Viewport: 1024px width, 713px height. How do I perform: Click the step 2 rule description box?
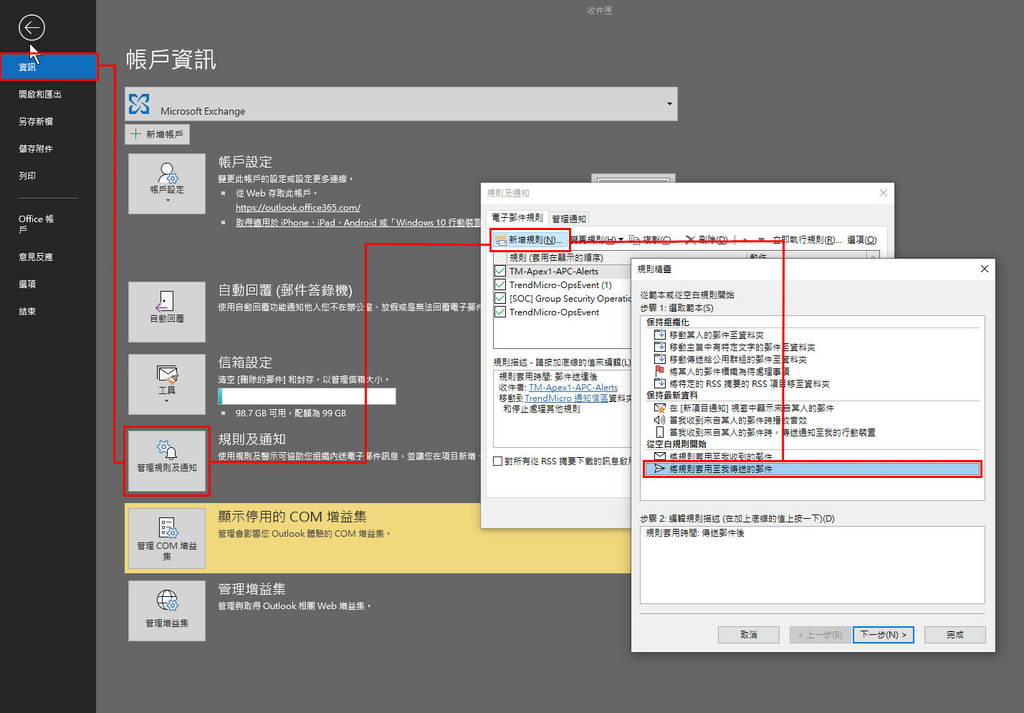pyautogui.click(x=812, y=565)
